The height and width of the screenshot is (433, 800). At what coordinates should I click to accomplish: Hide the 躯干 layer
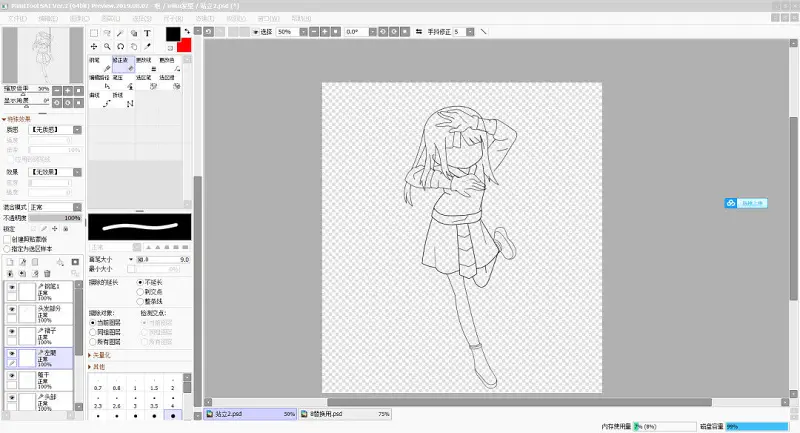tap(12, 375)
